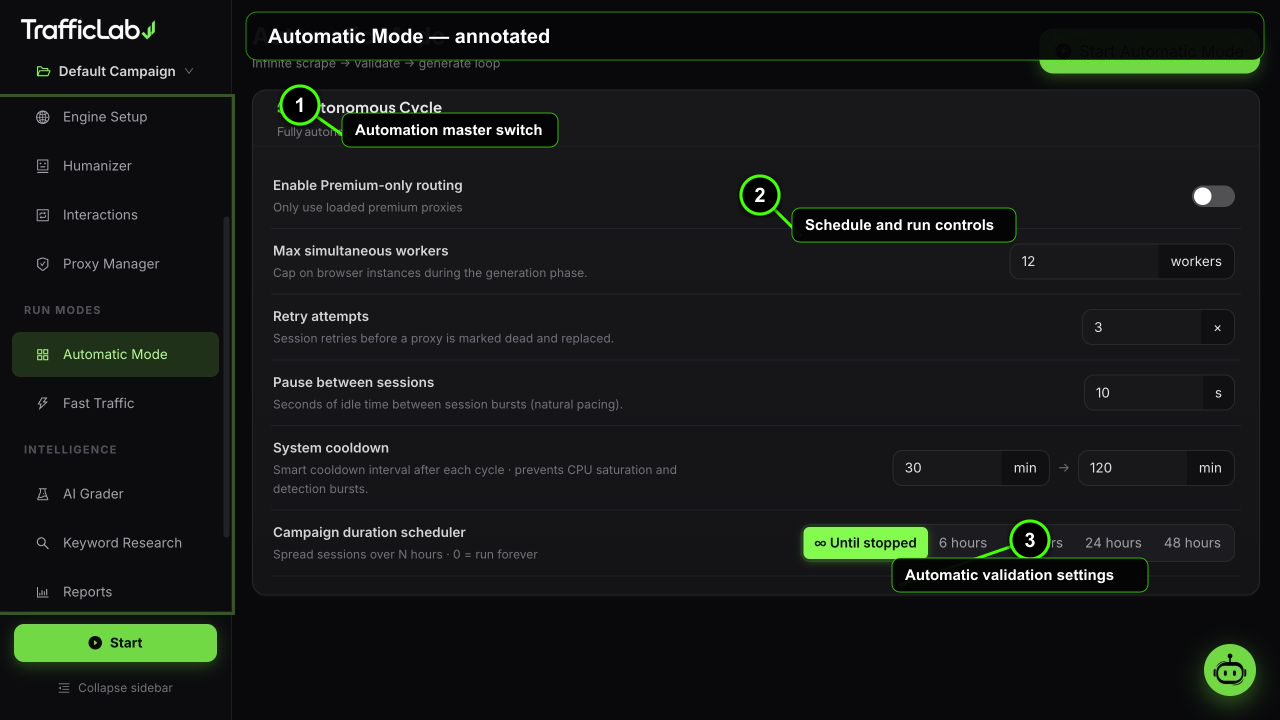
Task: Select Automatic Mode in the sidebar
Action: coord(115,354)
